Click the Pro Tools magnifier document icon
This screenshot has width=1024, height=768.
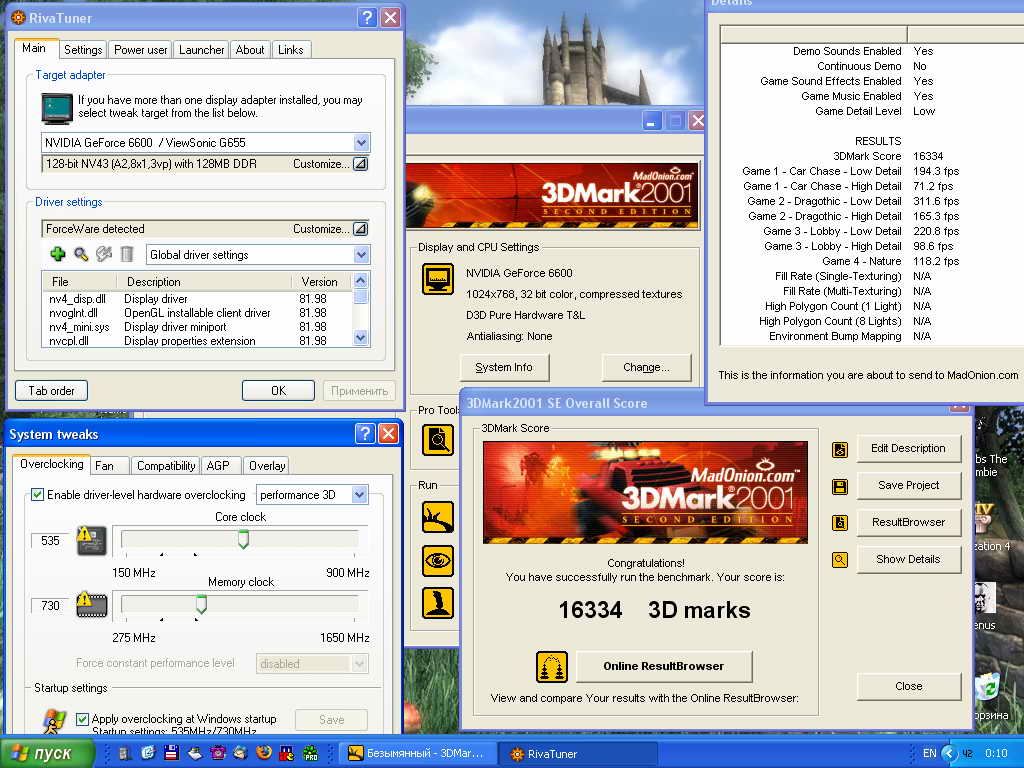coord(438,440)
